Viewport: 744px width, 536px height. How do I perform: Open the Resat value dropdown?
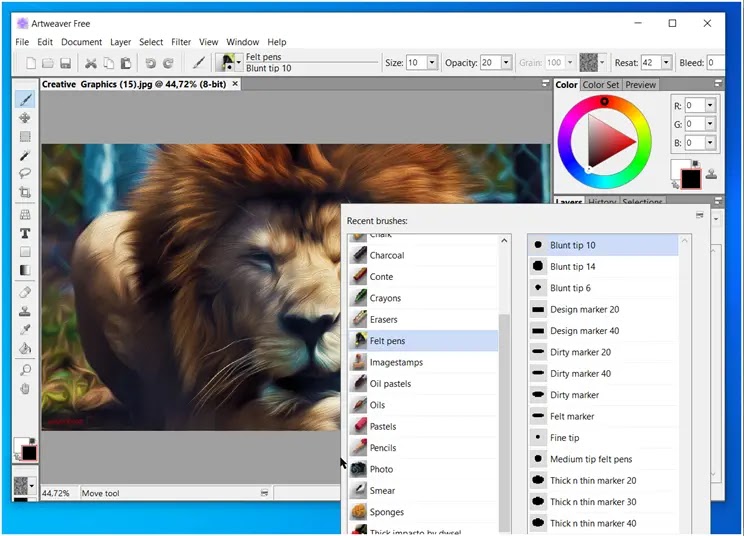click(666, 63)
